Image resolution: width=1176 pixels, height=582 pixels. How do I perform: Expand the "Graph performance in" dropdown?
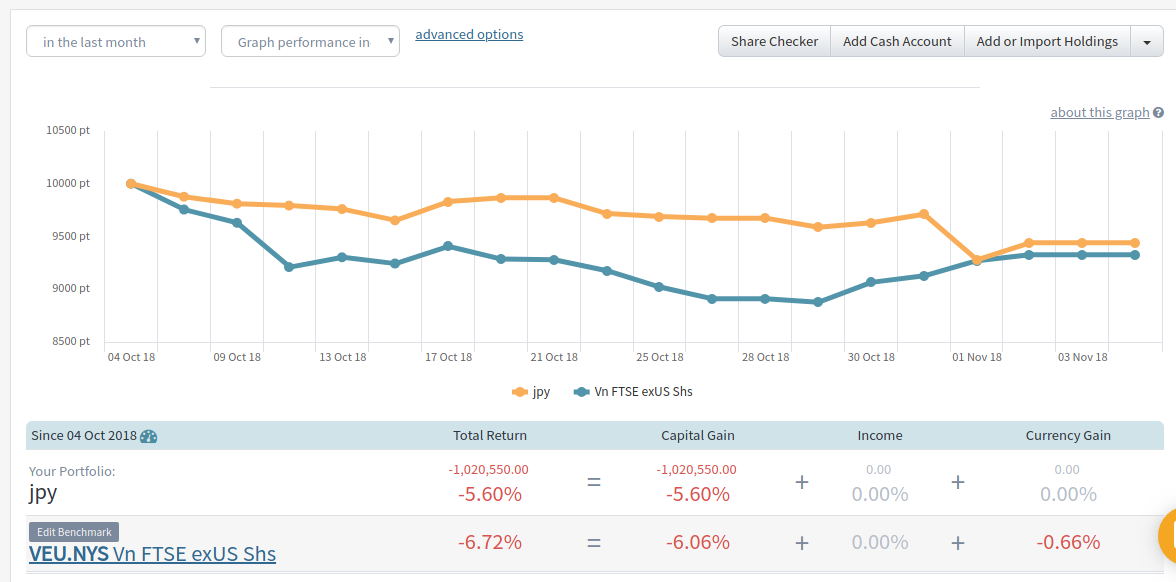click(310, 42)
